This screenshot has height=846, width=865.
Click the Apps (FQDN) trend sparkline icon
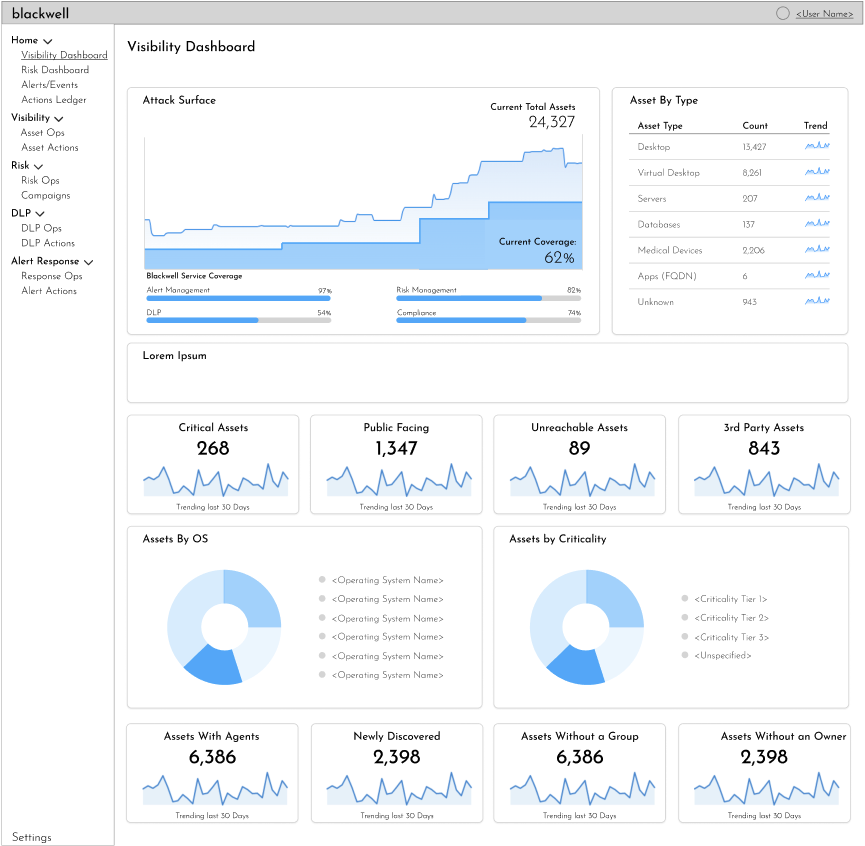(817, 275)
